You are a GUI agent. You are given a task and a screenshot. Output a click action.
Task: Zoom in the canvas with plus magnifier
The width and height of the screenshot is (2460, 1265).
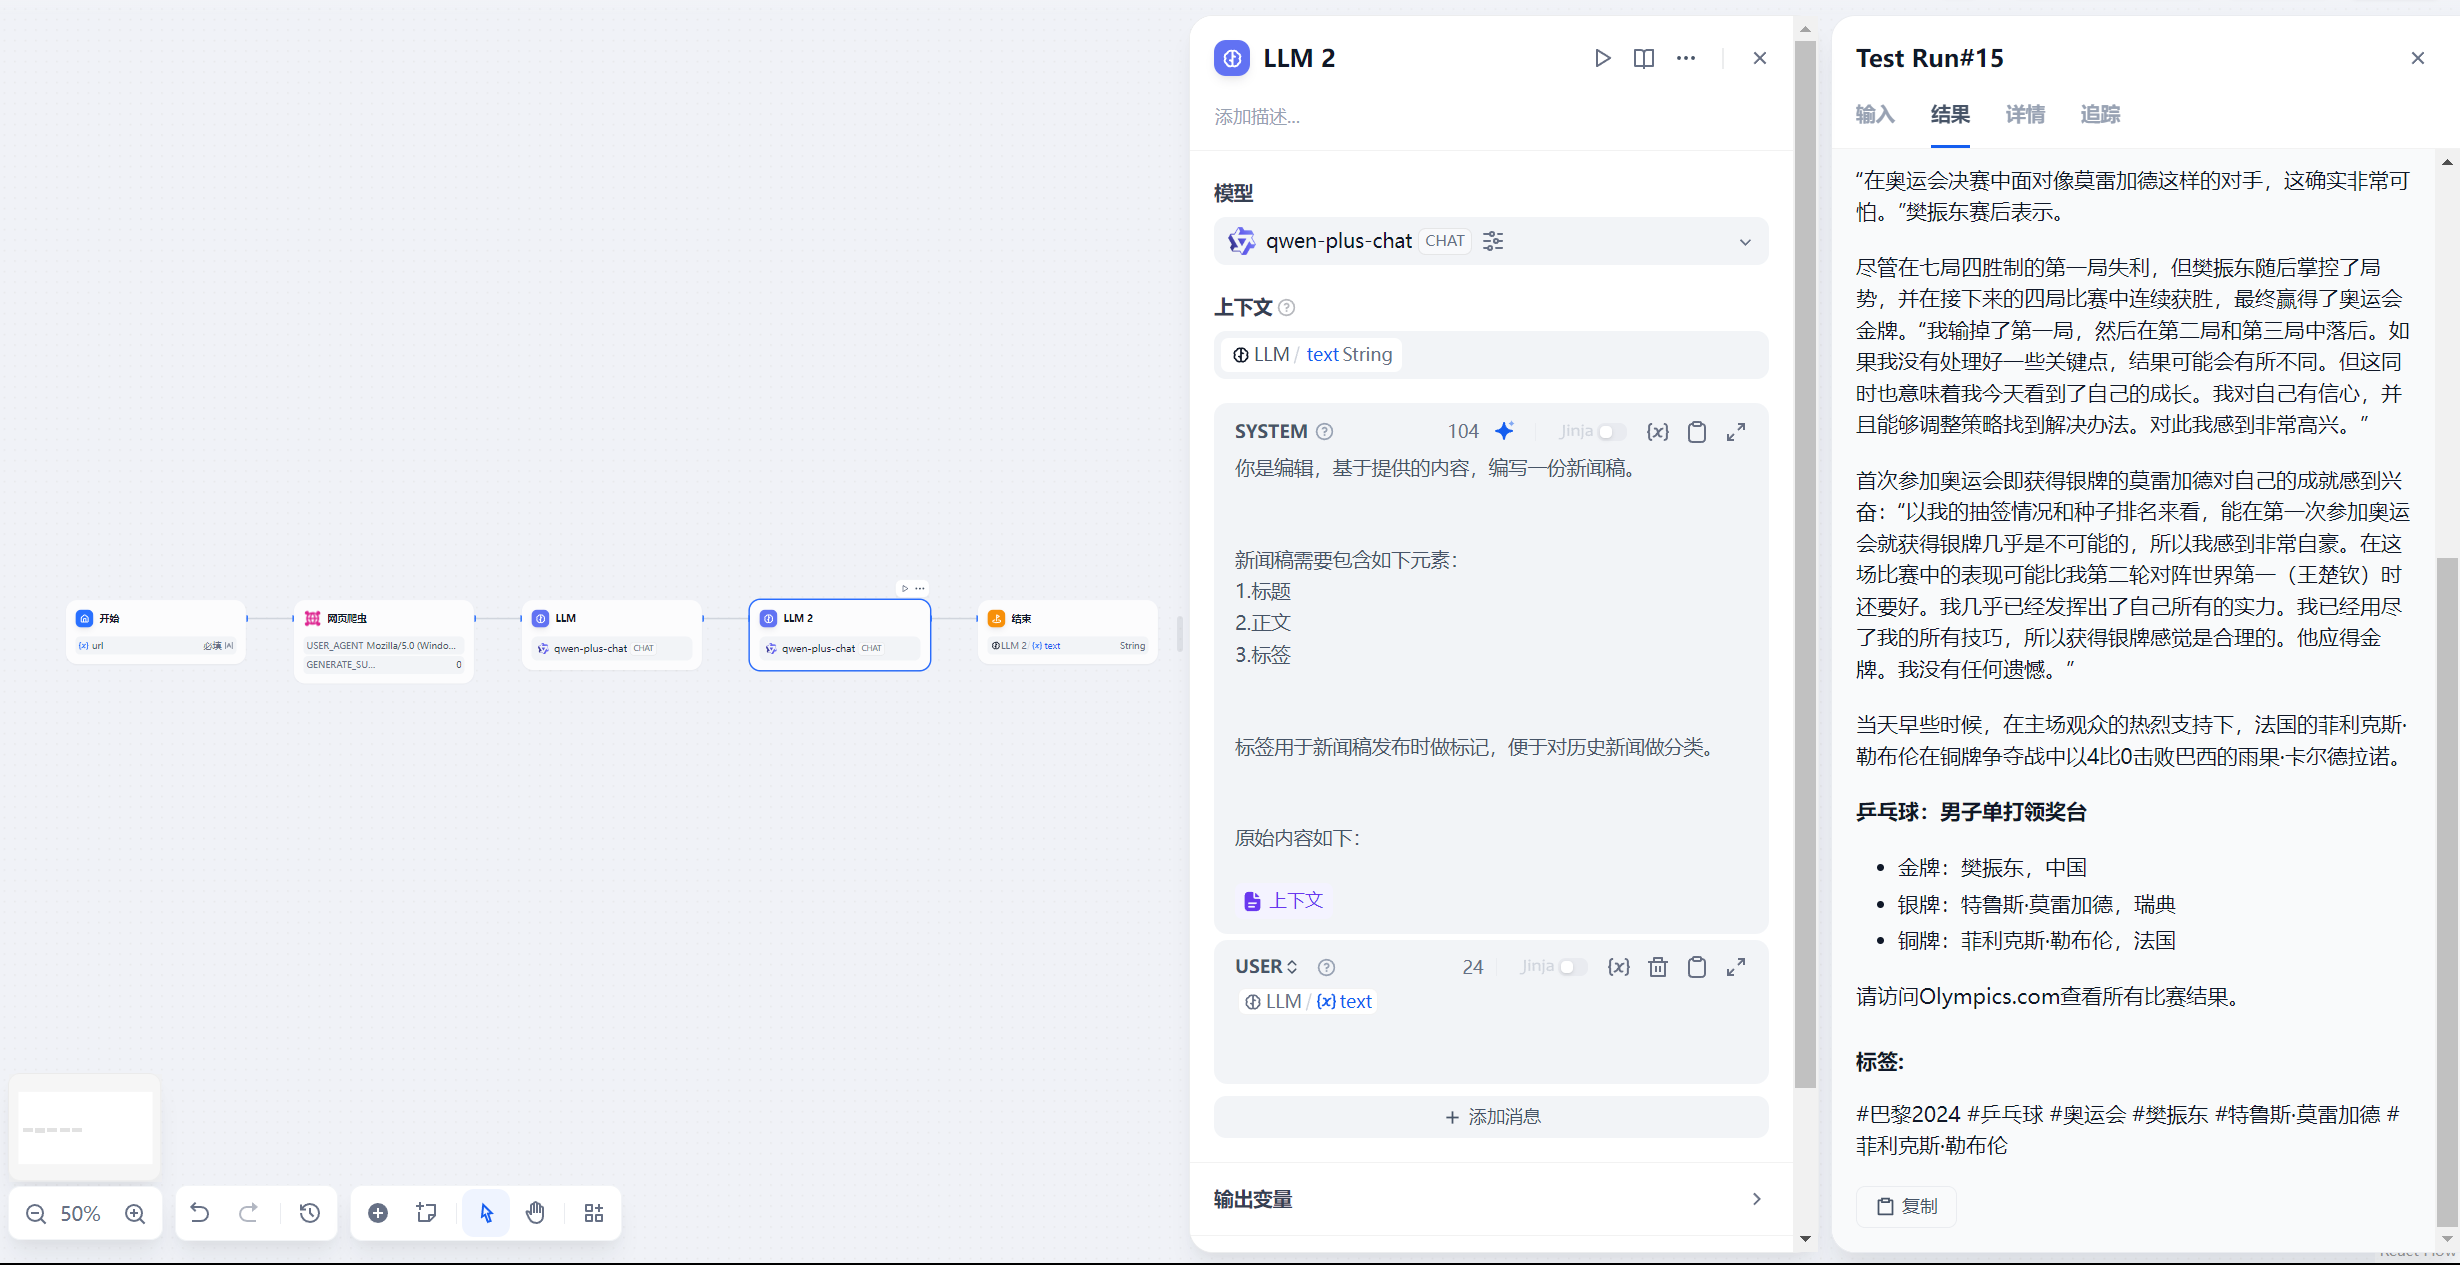(x=135, y=1213)
